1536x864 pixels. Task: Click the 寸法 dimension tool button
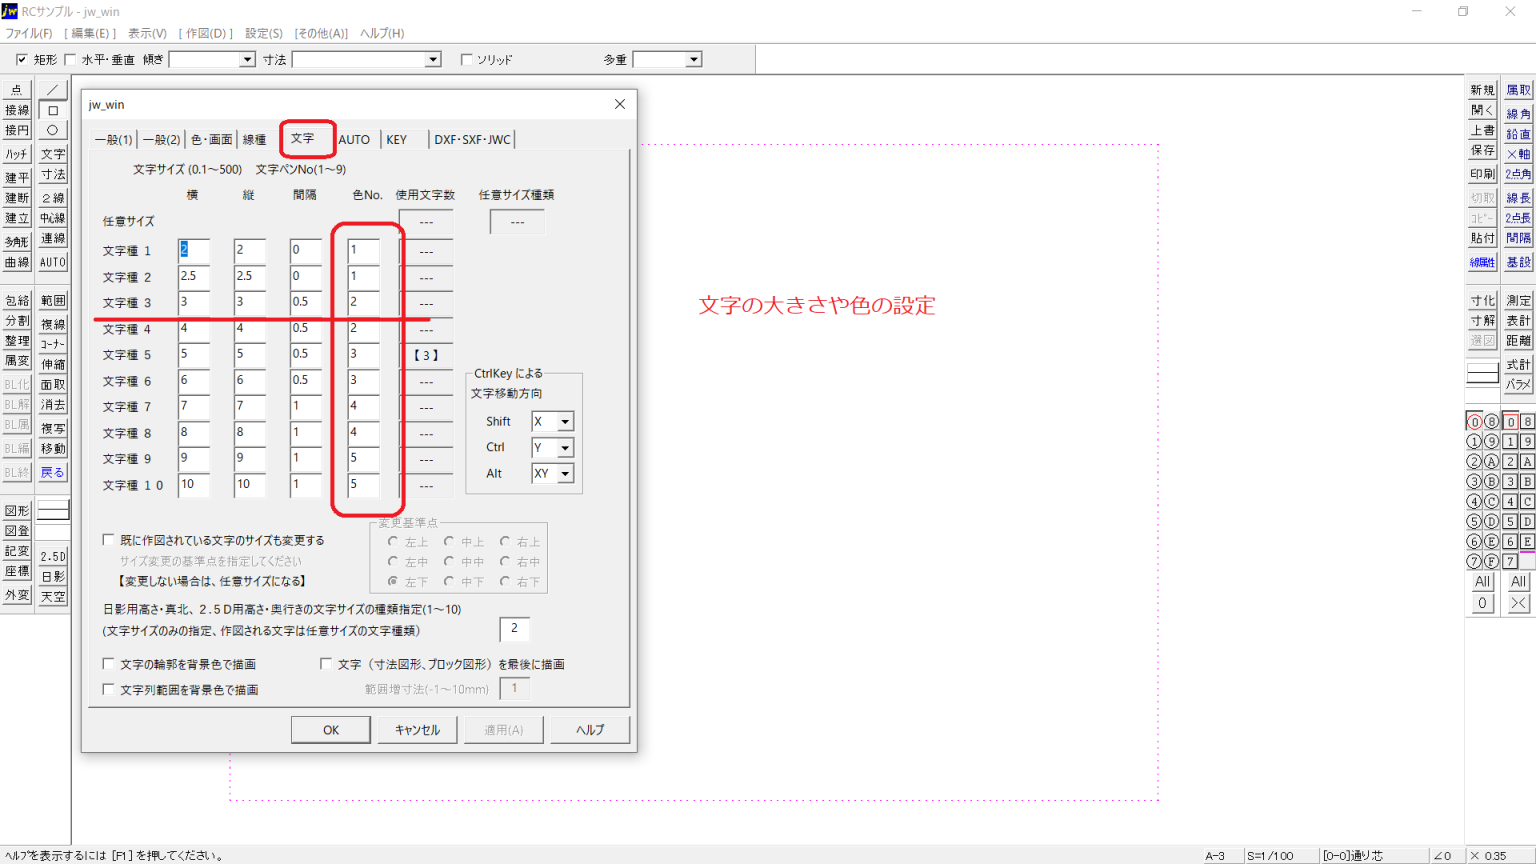point(53,175)
